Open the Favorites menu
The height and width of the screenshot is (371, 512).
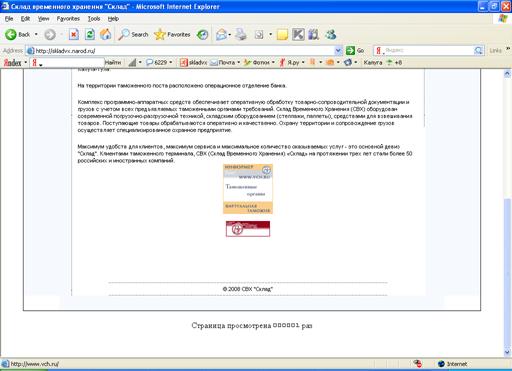(x=68, y=19)
